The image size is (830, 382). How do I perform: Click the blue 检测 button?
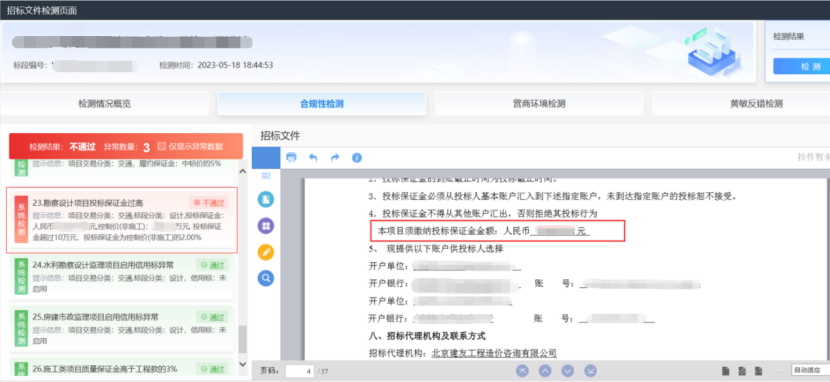[801, 66]
